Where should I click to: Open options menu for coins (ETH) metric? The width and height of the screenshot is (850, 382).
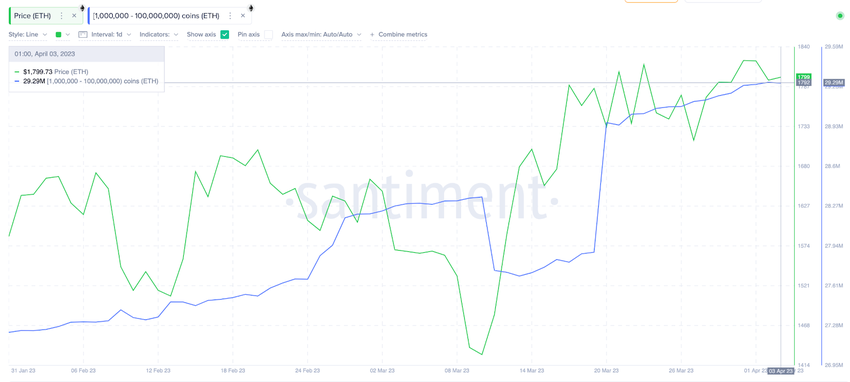(230, 16)
